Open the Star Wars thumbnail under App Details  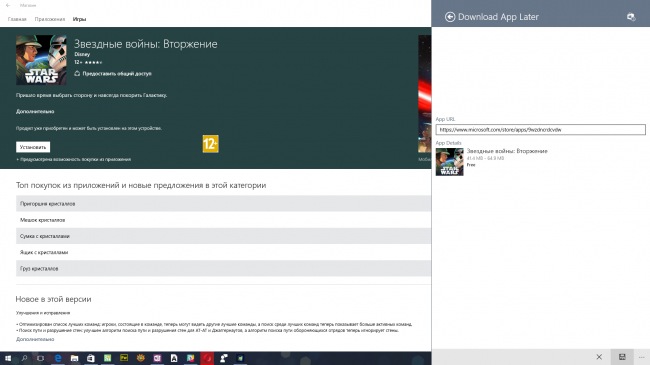coord(449,162)
